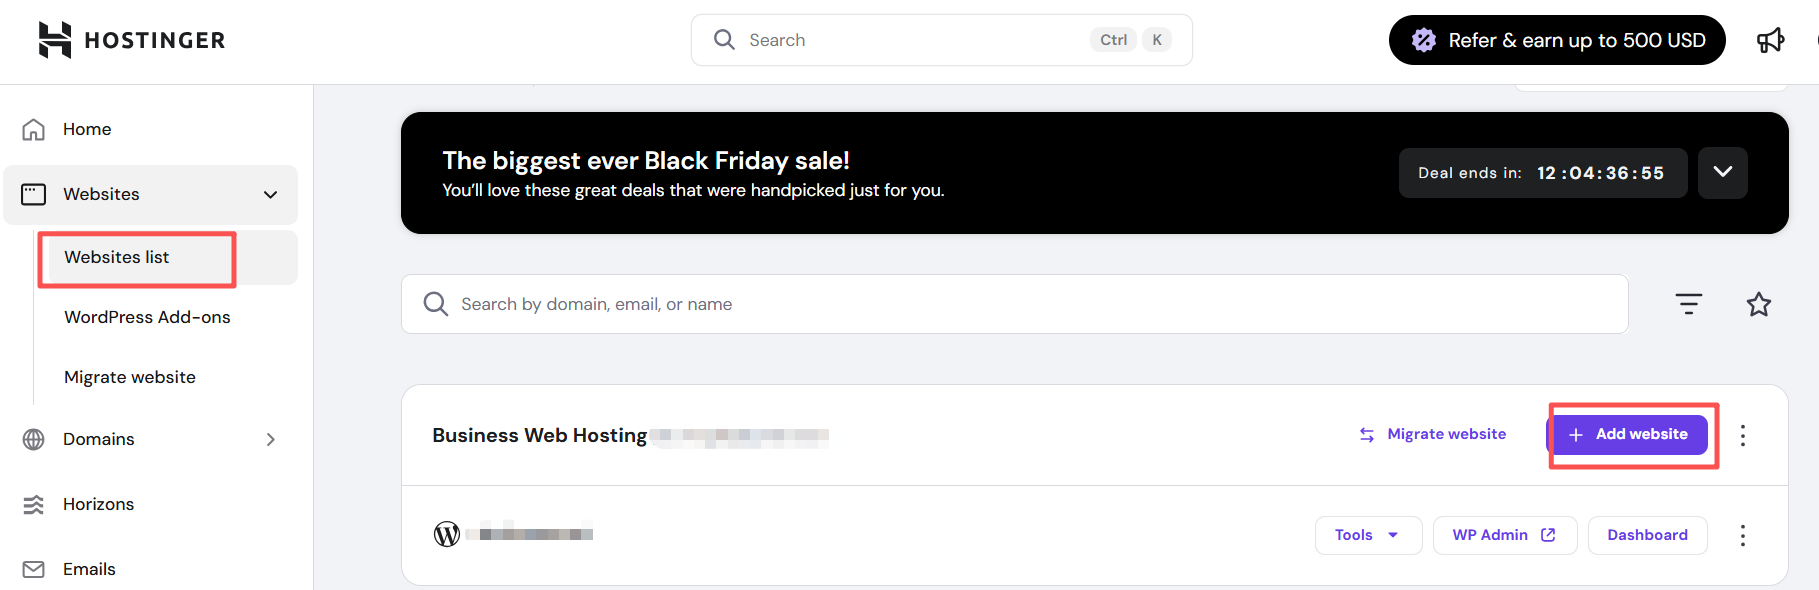Go to Migrate website in the sidebar
Screen dimensions: 1819x590
(x=130, y=377)
